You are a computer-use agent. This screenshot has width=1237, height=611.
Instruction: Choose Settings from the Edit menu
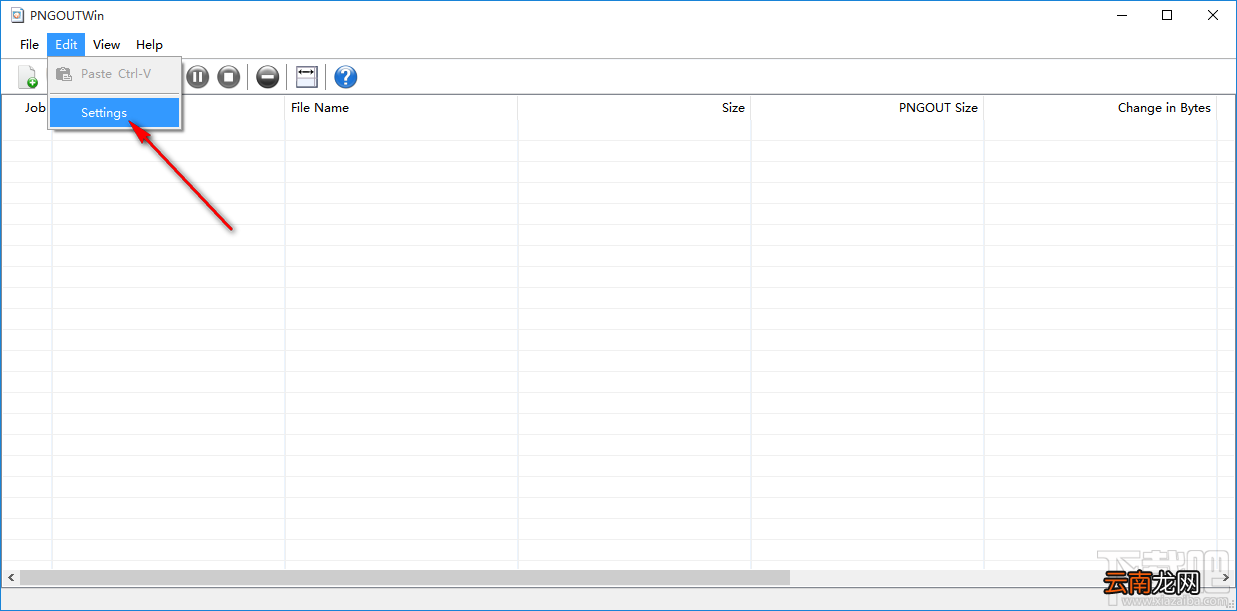(114, 113)
